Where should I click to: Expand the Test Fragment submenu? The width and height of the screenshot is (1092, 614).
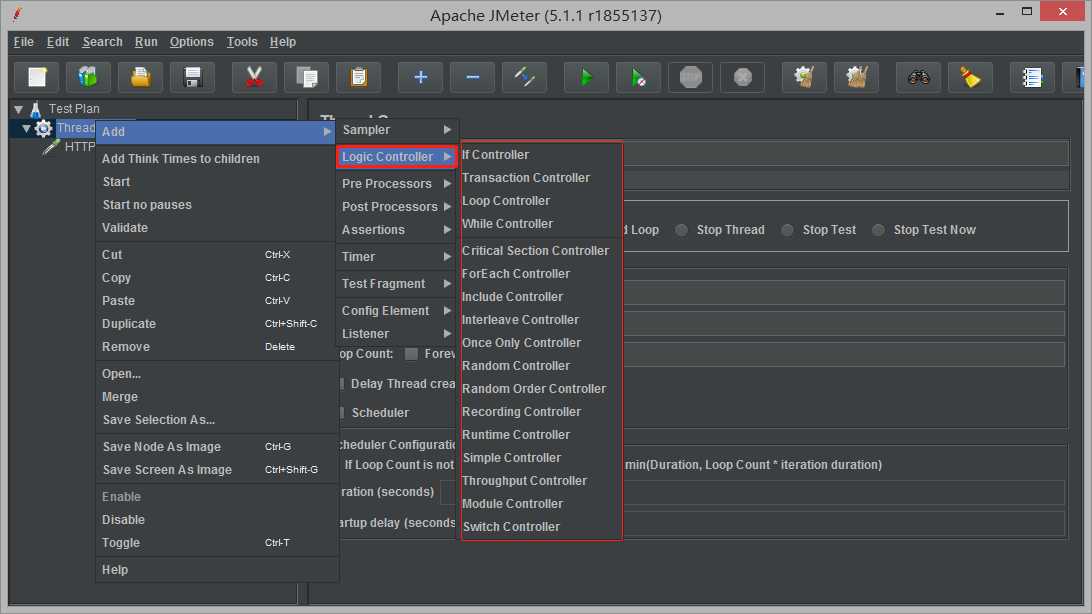[x=396, y=284]
